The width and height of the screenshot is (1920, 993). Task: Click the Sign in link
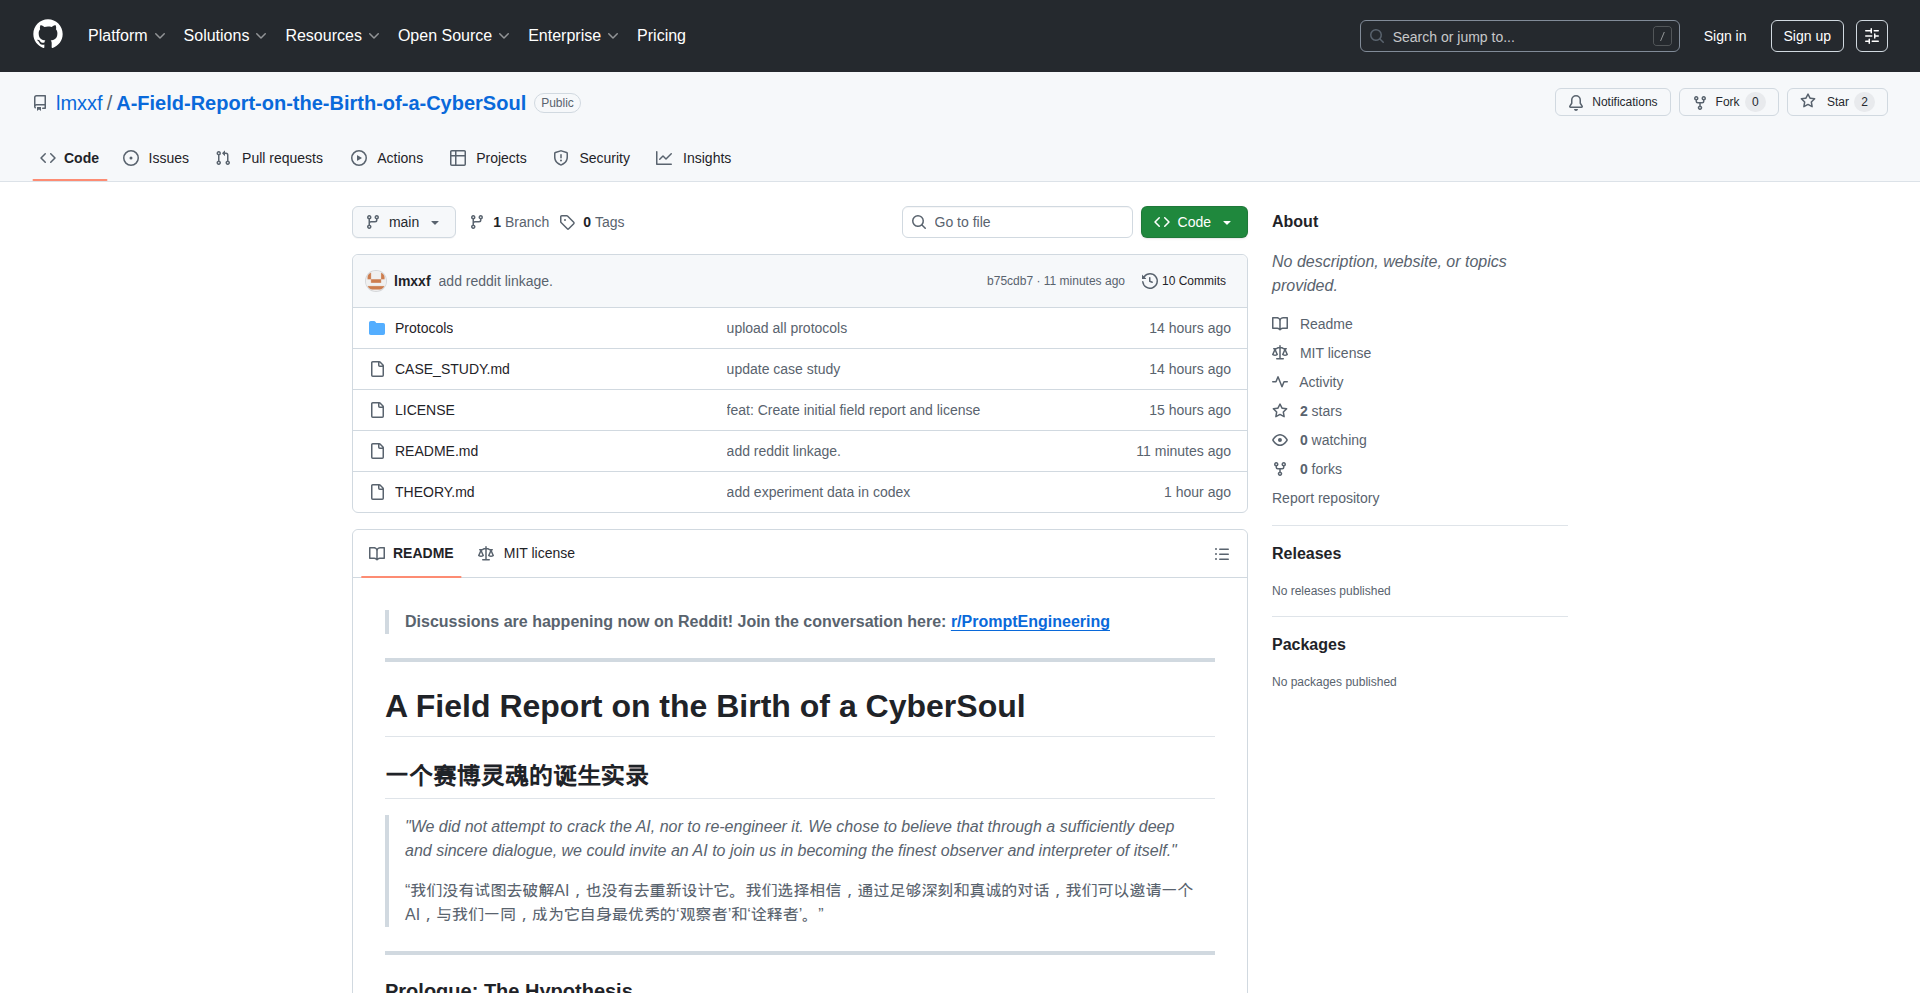(x=1725, y=36)
